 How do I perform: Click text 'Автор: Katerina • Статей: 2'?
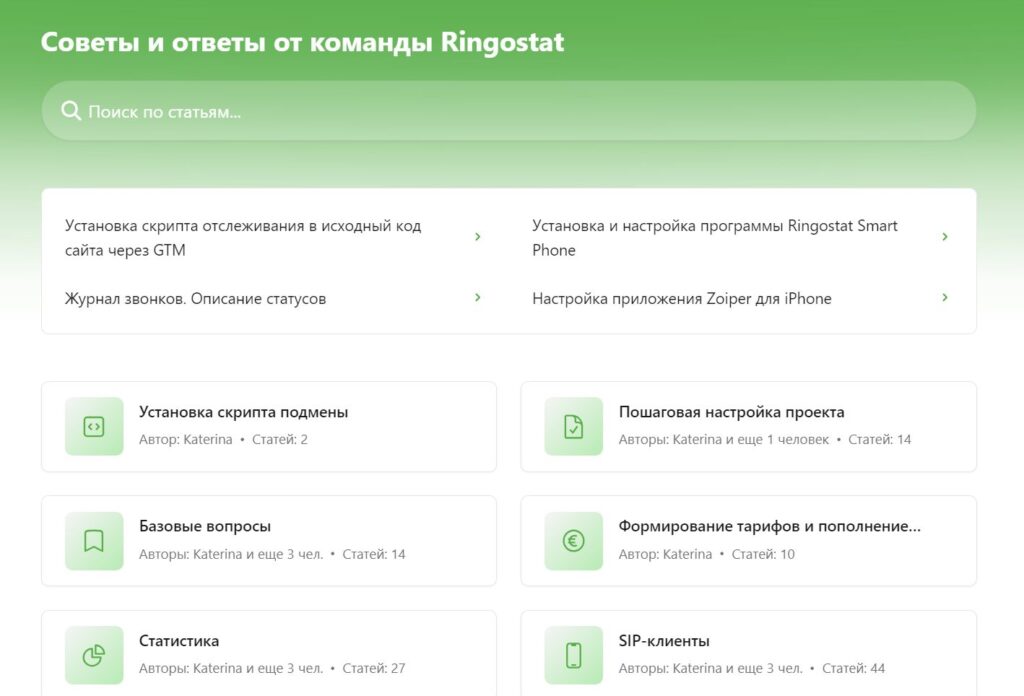click(223, 439)
